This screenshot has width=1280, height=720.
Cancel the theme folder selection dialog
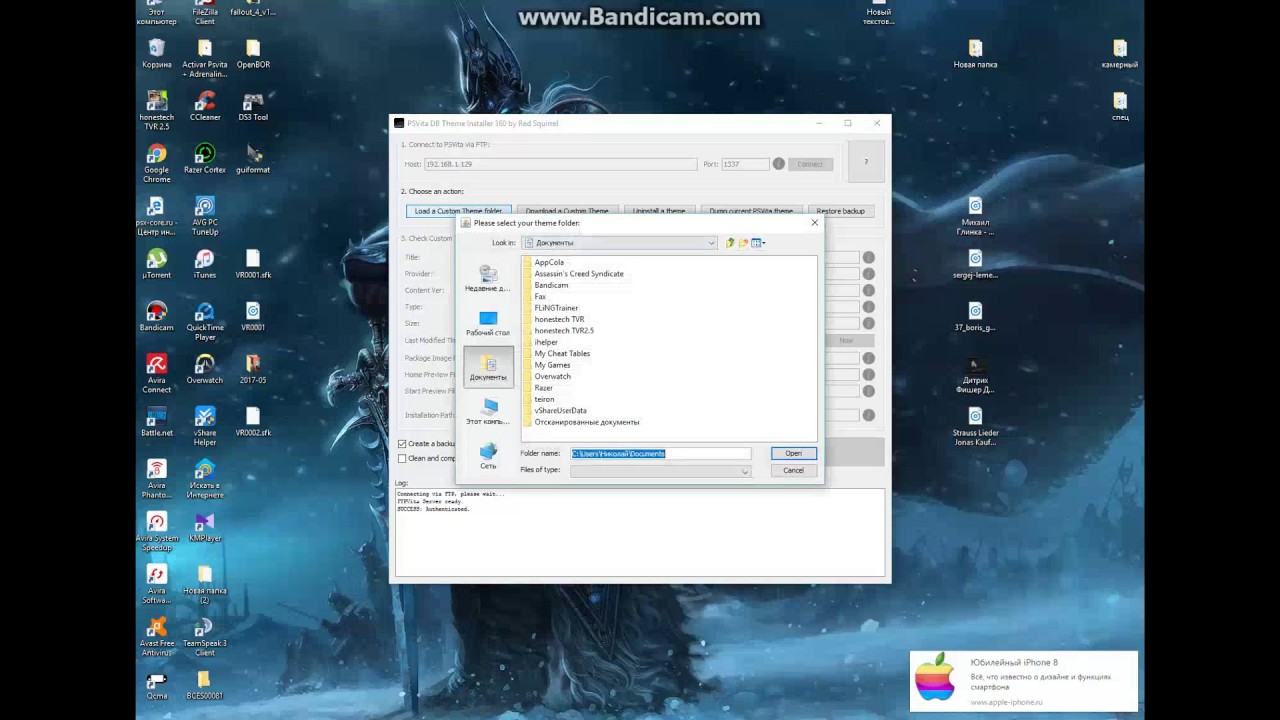(793, 470)
